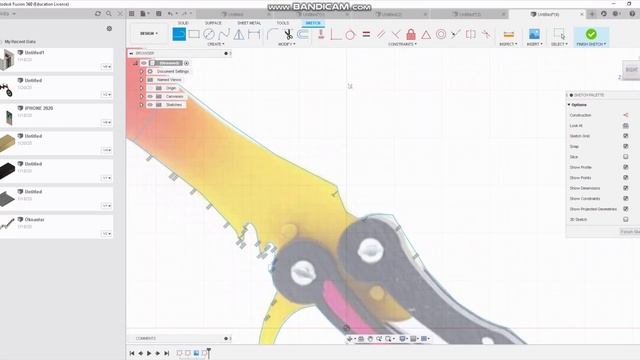Enable 3D Sketch checkbox
The height and width of the screenshot is (360, 640).
(x=625, y=219)
